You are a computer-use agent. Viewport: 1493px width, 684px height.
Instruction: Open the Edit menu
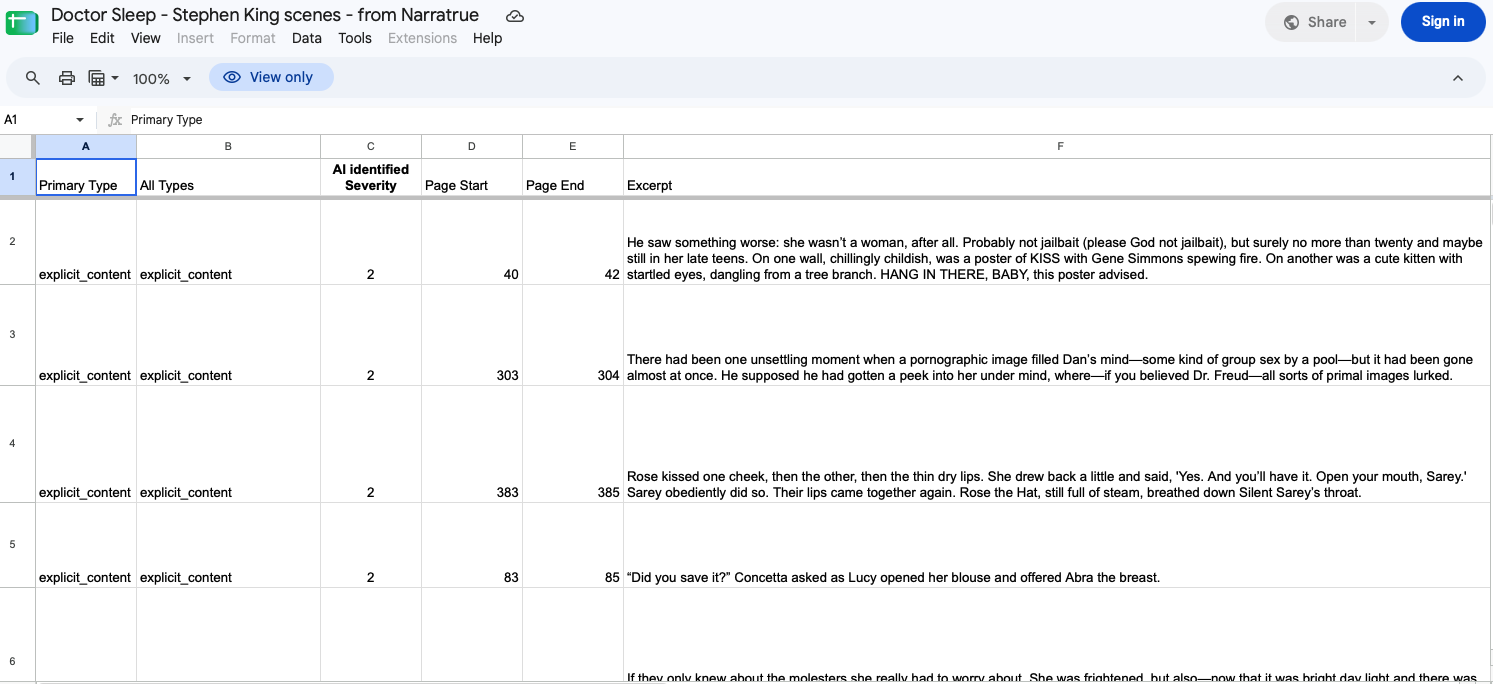pos(102,38)
